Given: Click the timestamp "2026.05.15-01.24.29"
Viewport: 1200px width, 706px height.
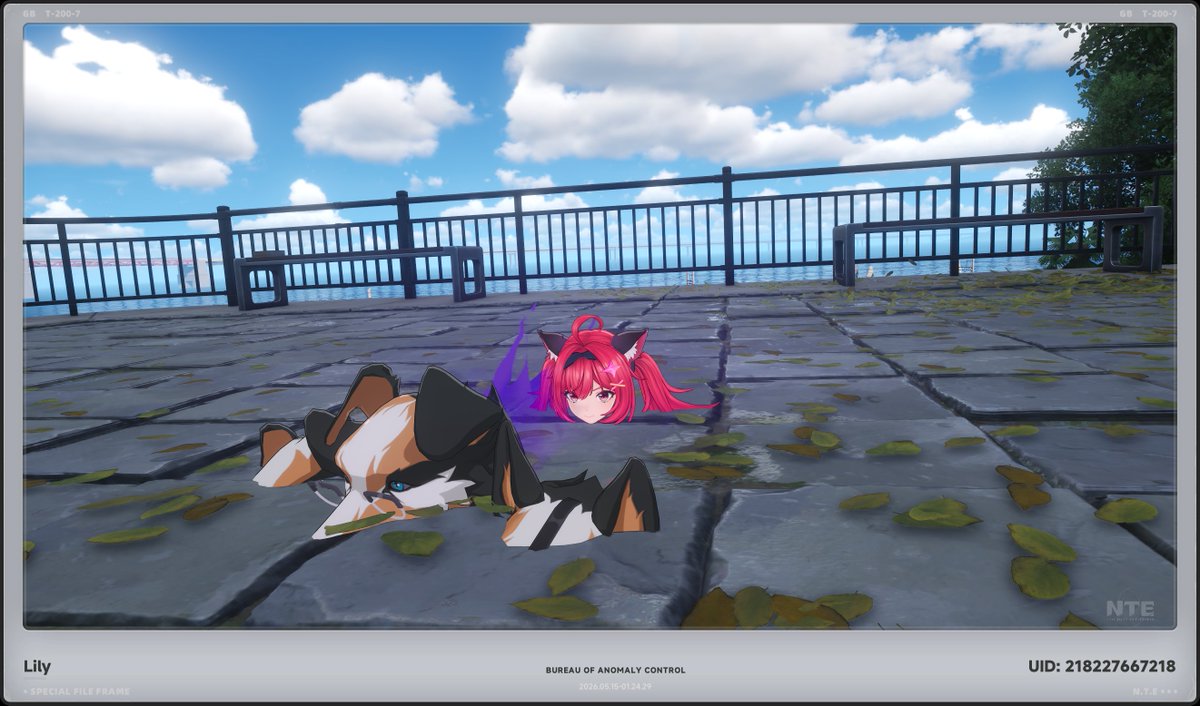Looking at the screenshot, I should point(615,686).
